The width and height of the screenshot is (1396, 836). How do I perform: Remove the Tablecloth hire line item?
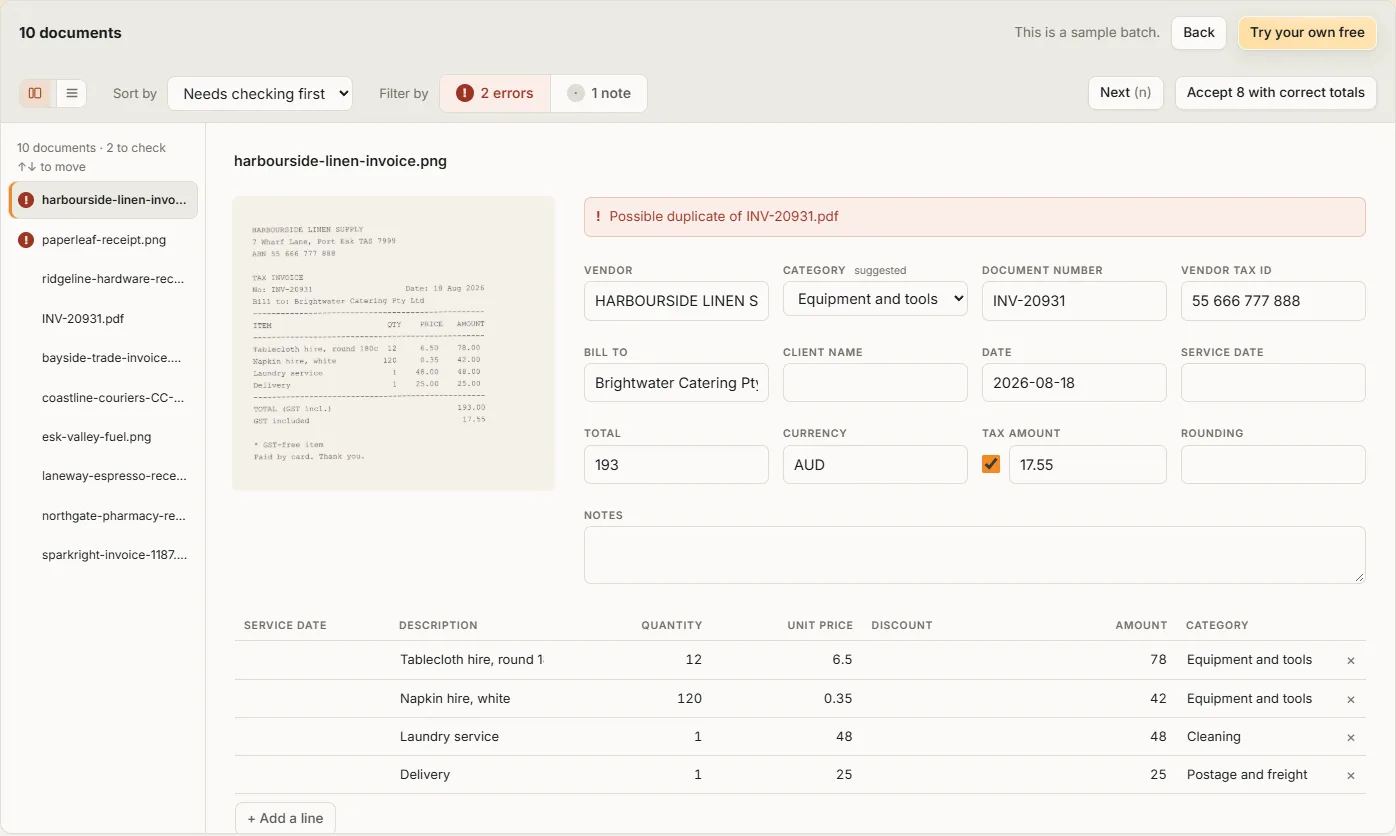1351,660
